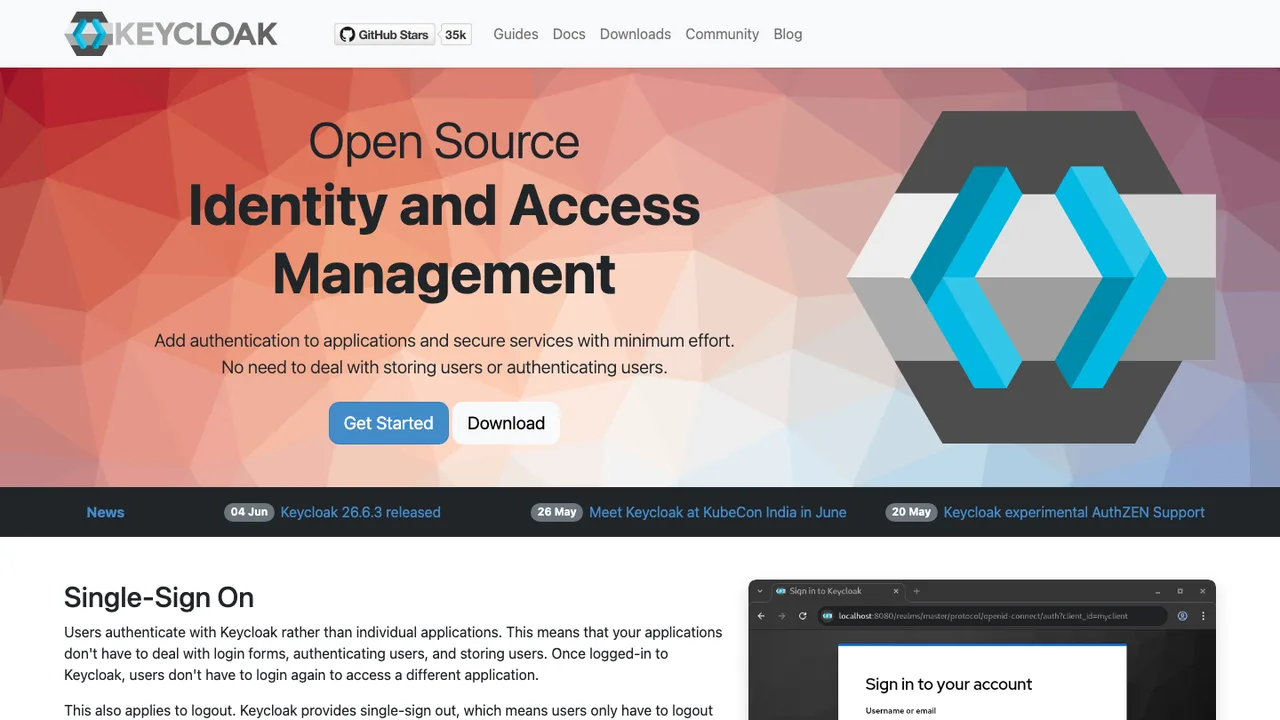This screenshot has height=720, width=1280.
Task: Open the Keycloak 26.6.3 released news link
Action: (x=360, y=512)
